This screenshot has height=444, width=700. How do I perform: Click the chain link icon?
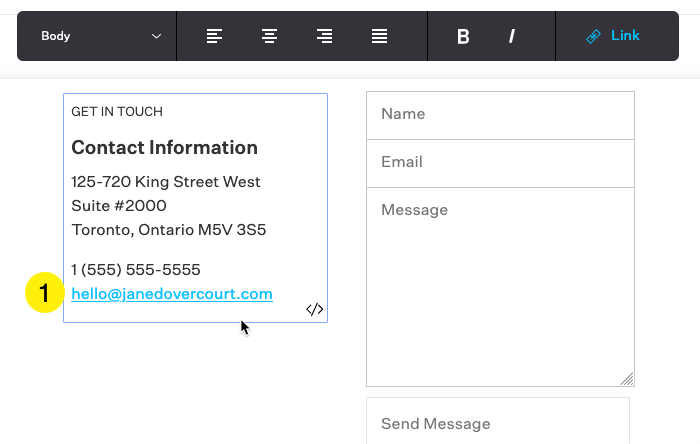[x=593, y=36]
